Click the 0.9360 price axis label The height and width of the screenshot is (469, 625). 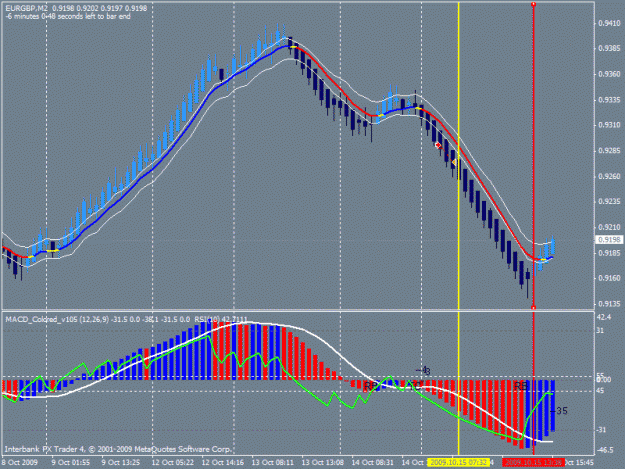(x=609, y=74)
